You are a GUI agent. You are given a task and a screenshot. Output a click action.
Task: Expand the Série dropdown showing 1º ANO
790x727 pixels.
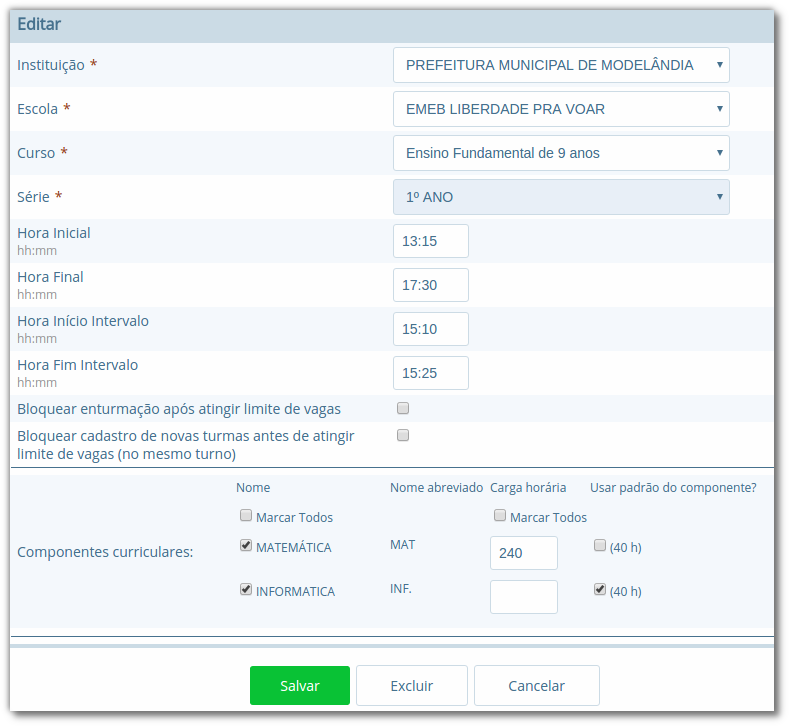click(x=560, y=197)
